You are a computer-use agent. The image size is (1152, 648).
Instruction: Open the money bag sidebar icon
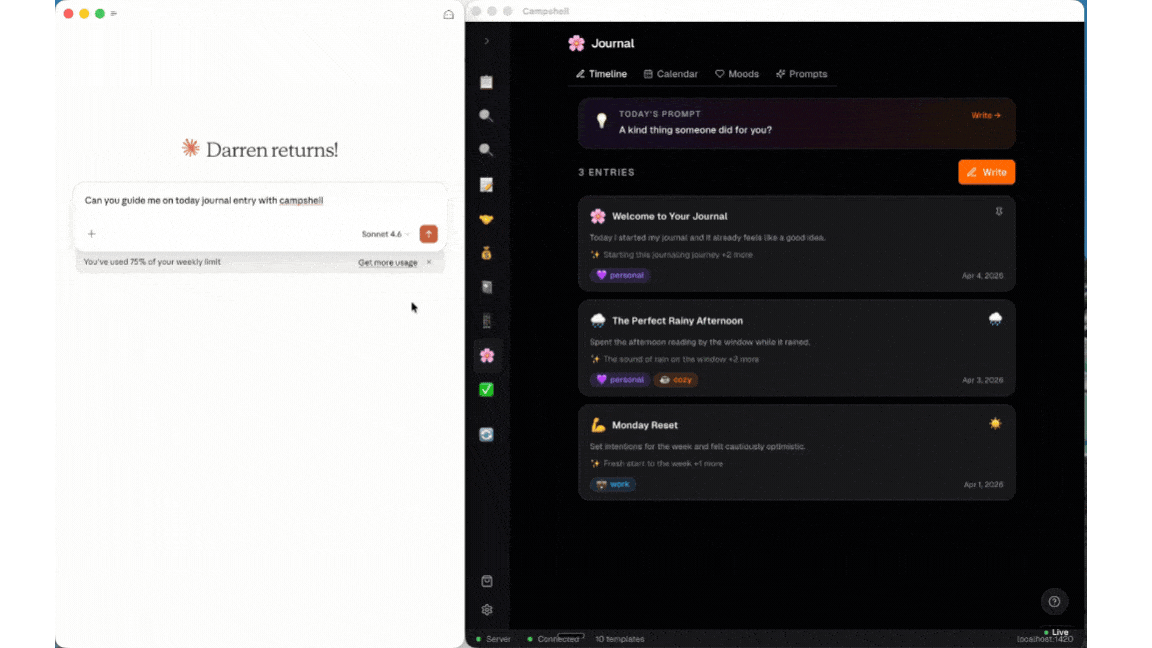486,253
